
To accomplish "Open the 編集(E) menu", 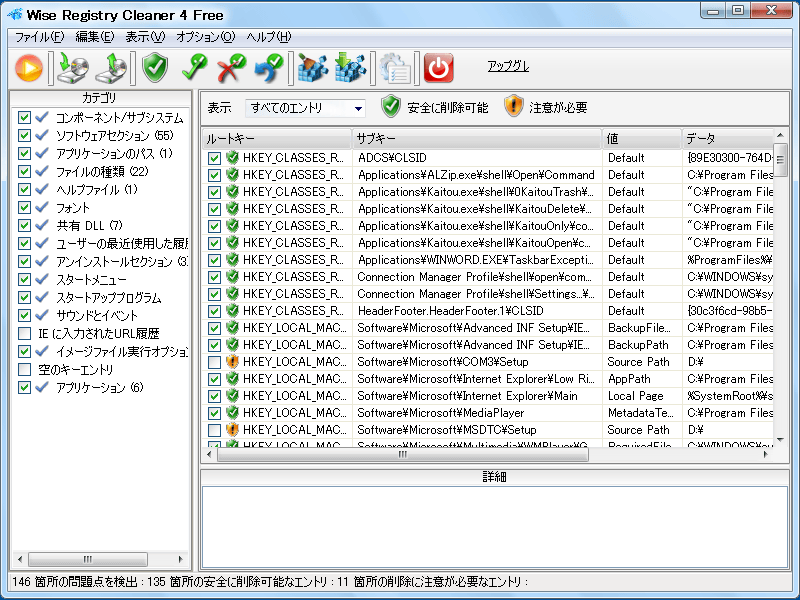I will 94,37.
